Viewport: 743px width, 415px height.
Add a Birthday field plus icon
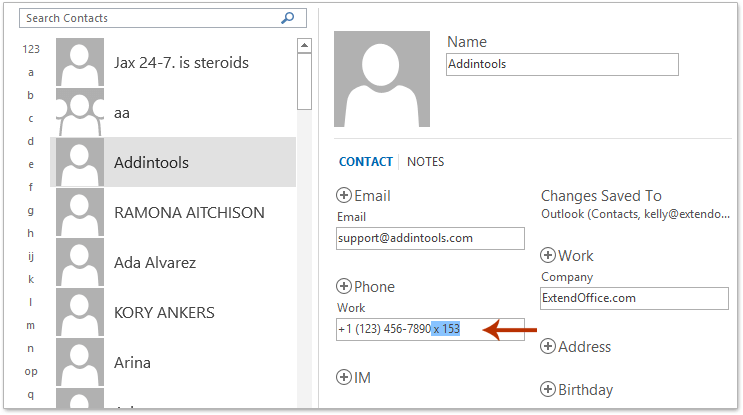pyautogui.click(x=548, y=389)
